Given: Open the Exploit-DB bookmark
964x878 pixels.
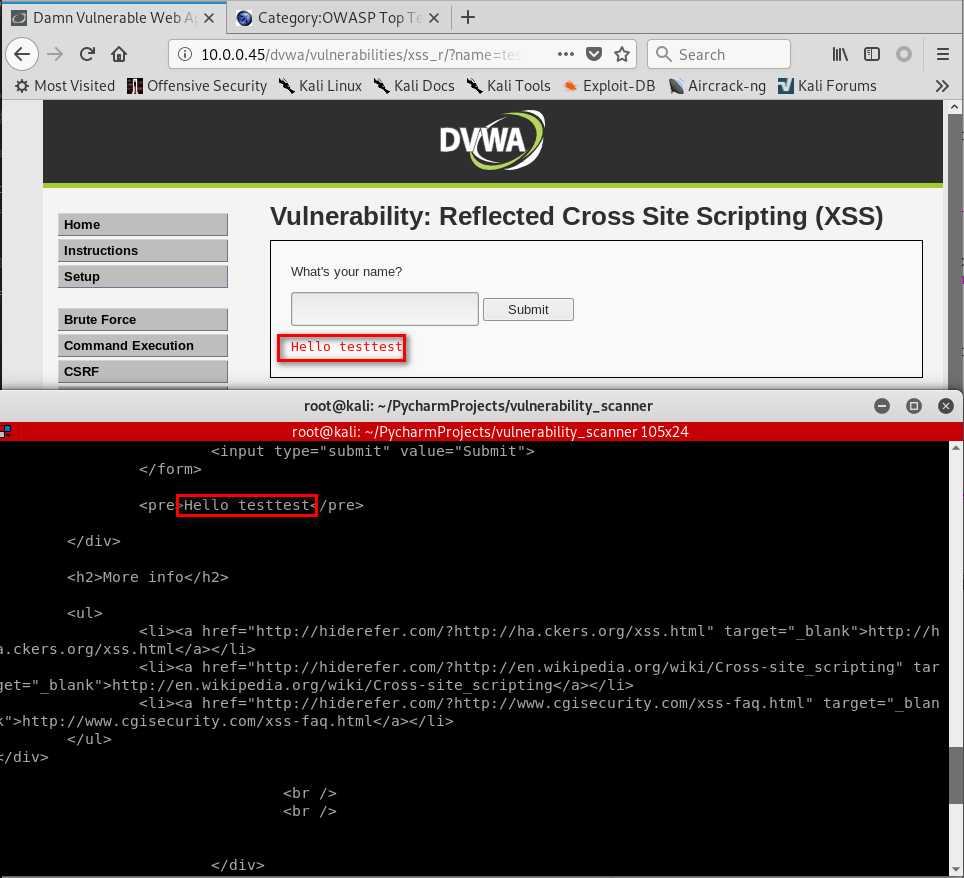Looking at the screenshot, I should click(x=610, y=86).
